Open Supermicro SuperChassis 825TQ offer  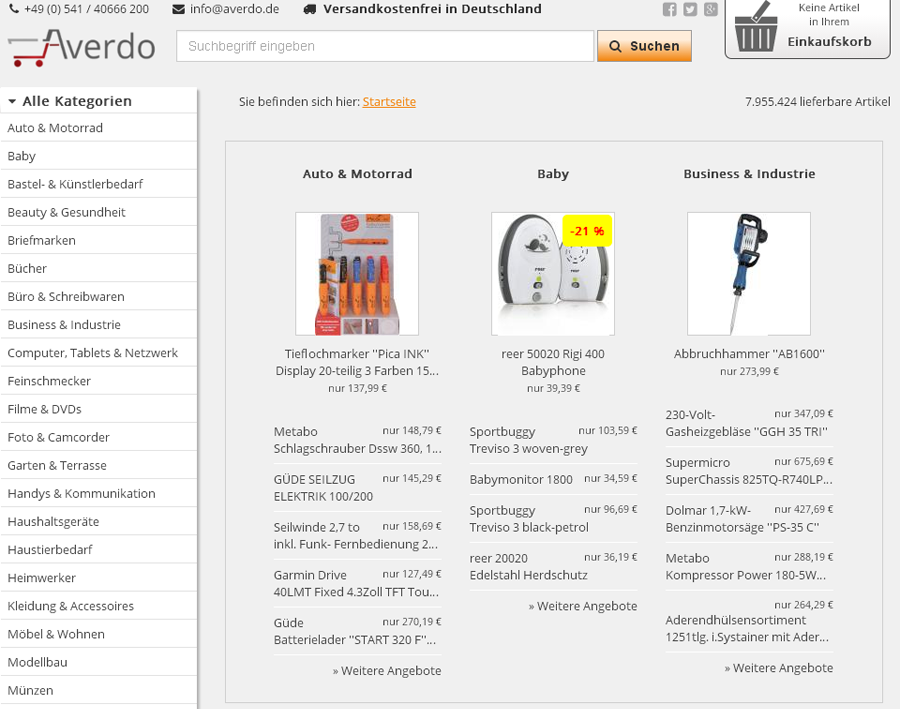click(x=749, y=471)
